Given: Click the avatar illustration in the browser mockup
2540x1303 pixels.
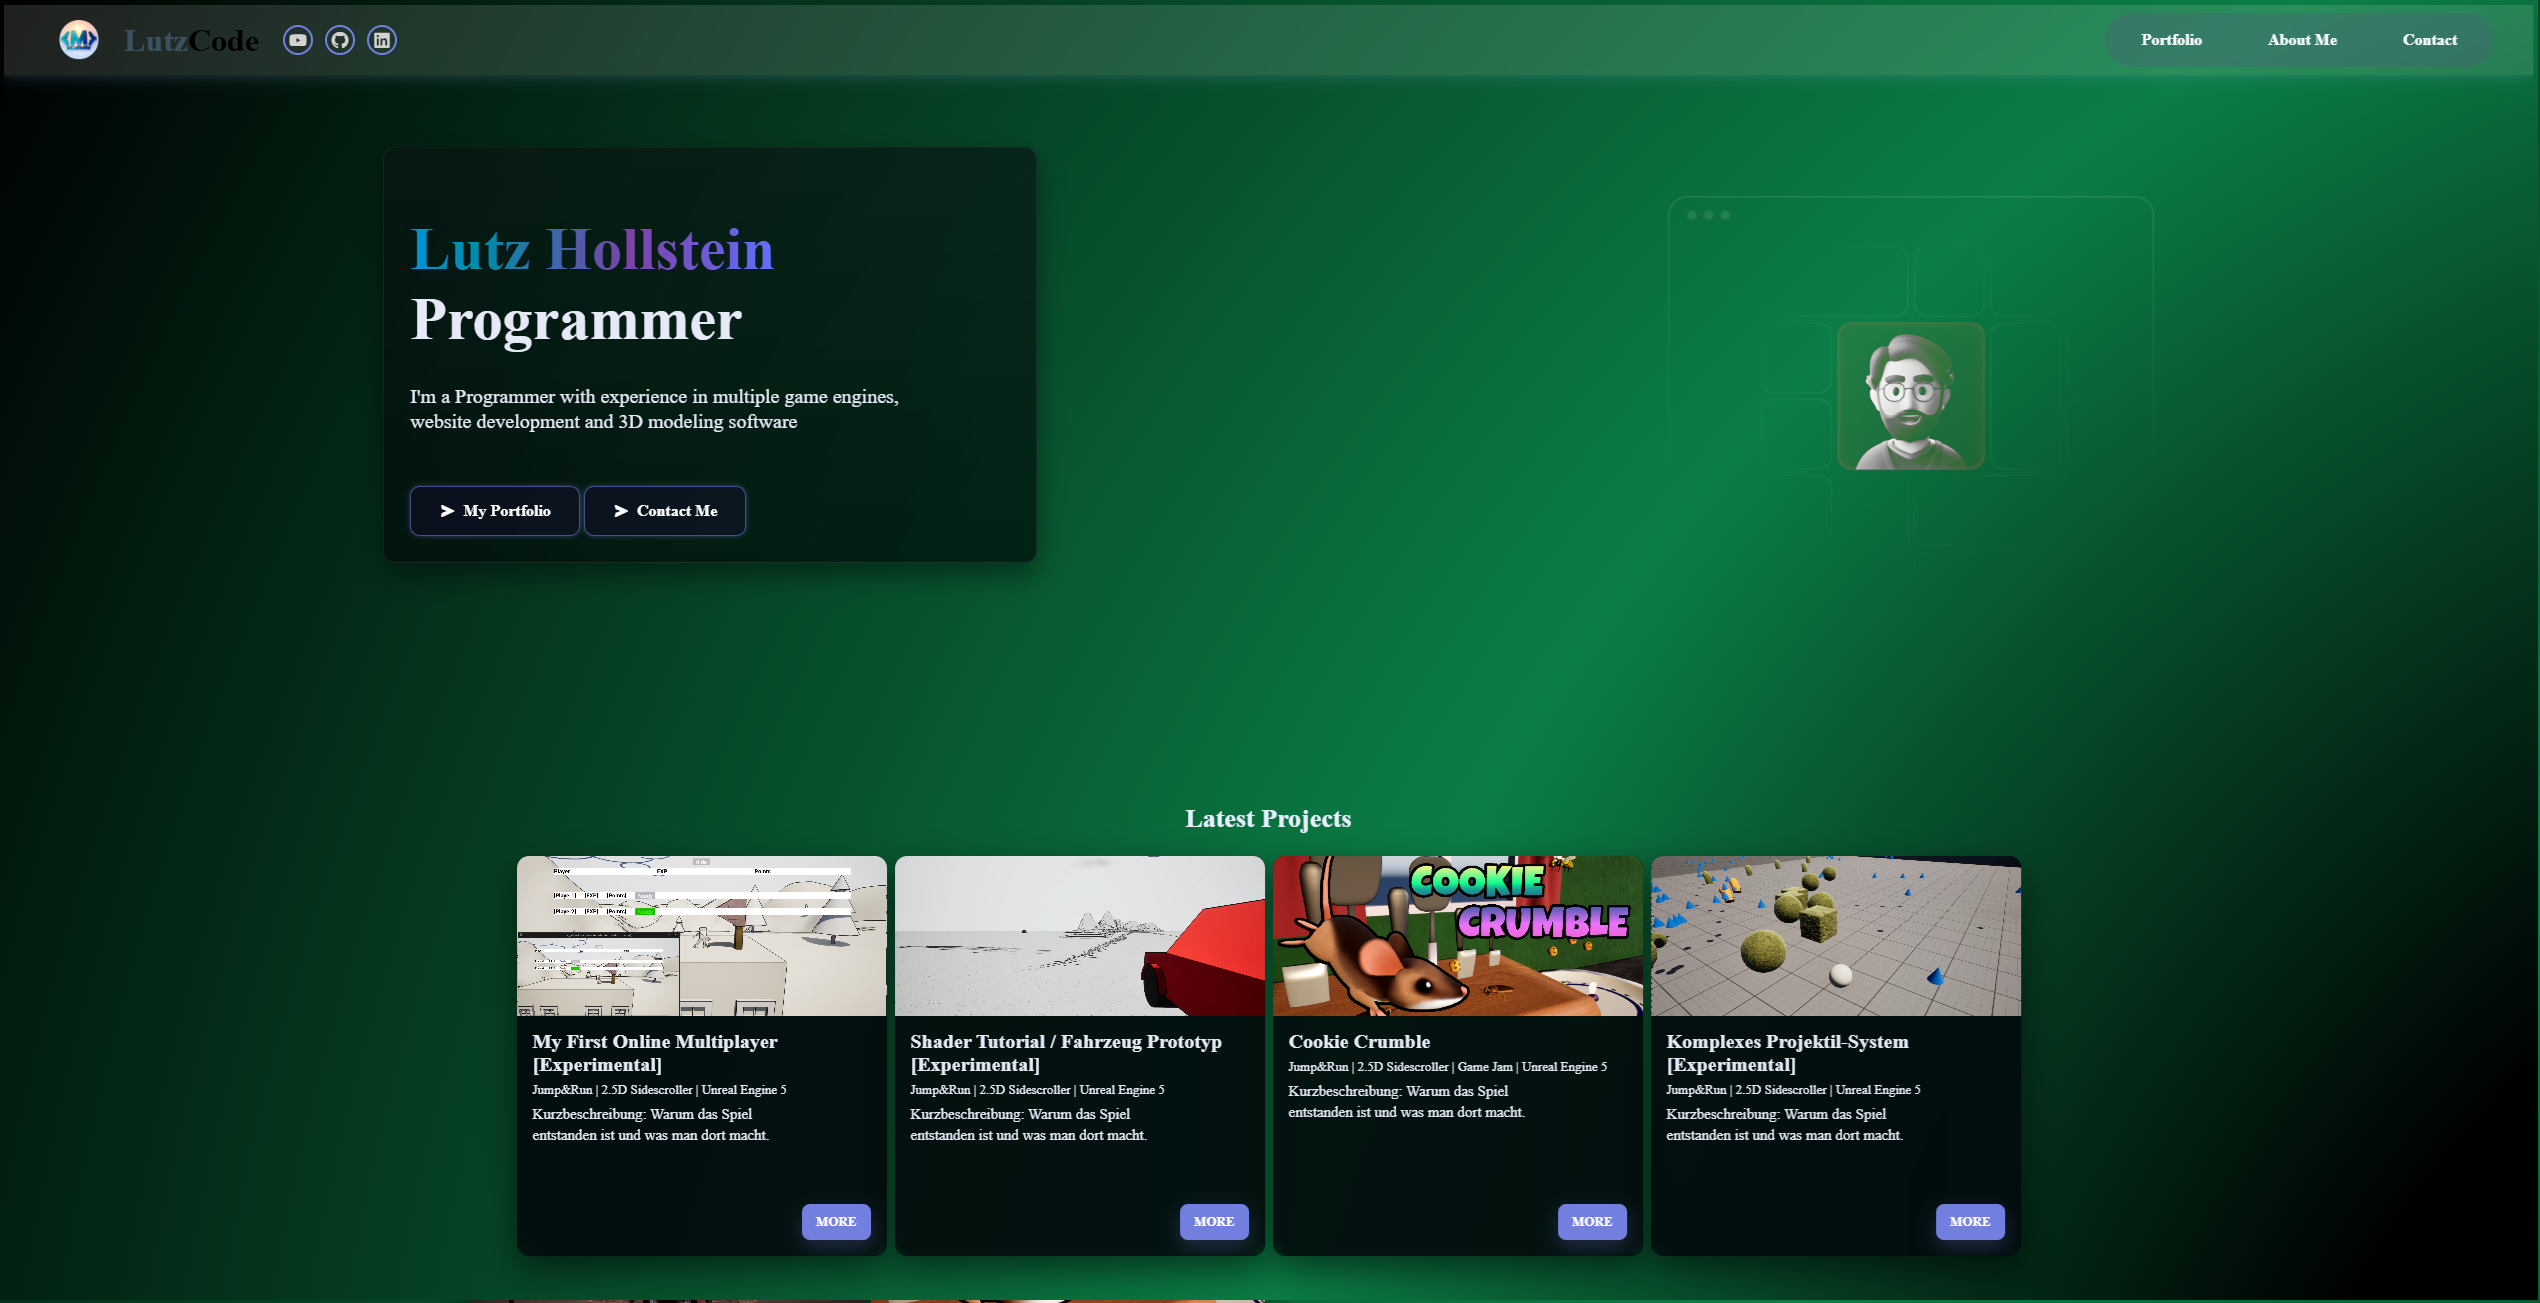Looking at the screenshot, I should [1910, 396].
